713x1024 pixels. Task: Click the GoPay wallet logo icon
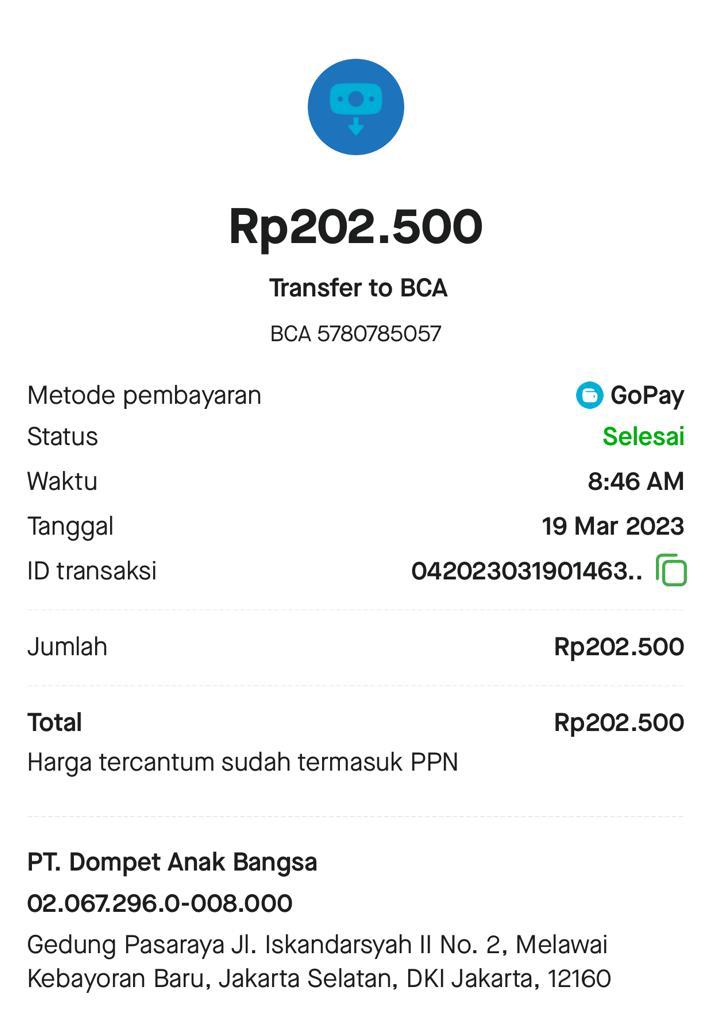(x=589, y=395)
